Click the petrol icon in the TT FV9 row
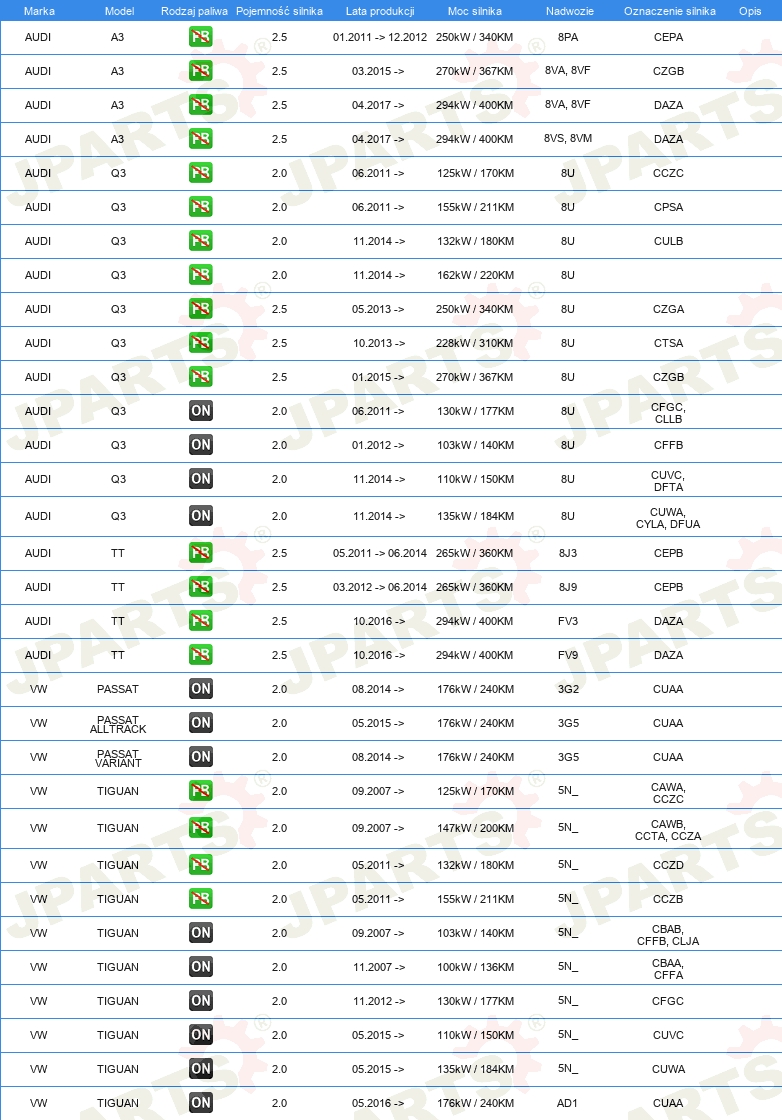The image size is (782, 1120). 201,655
